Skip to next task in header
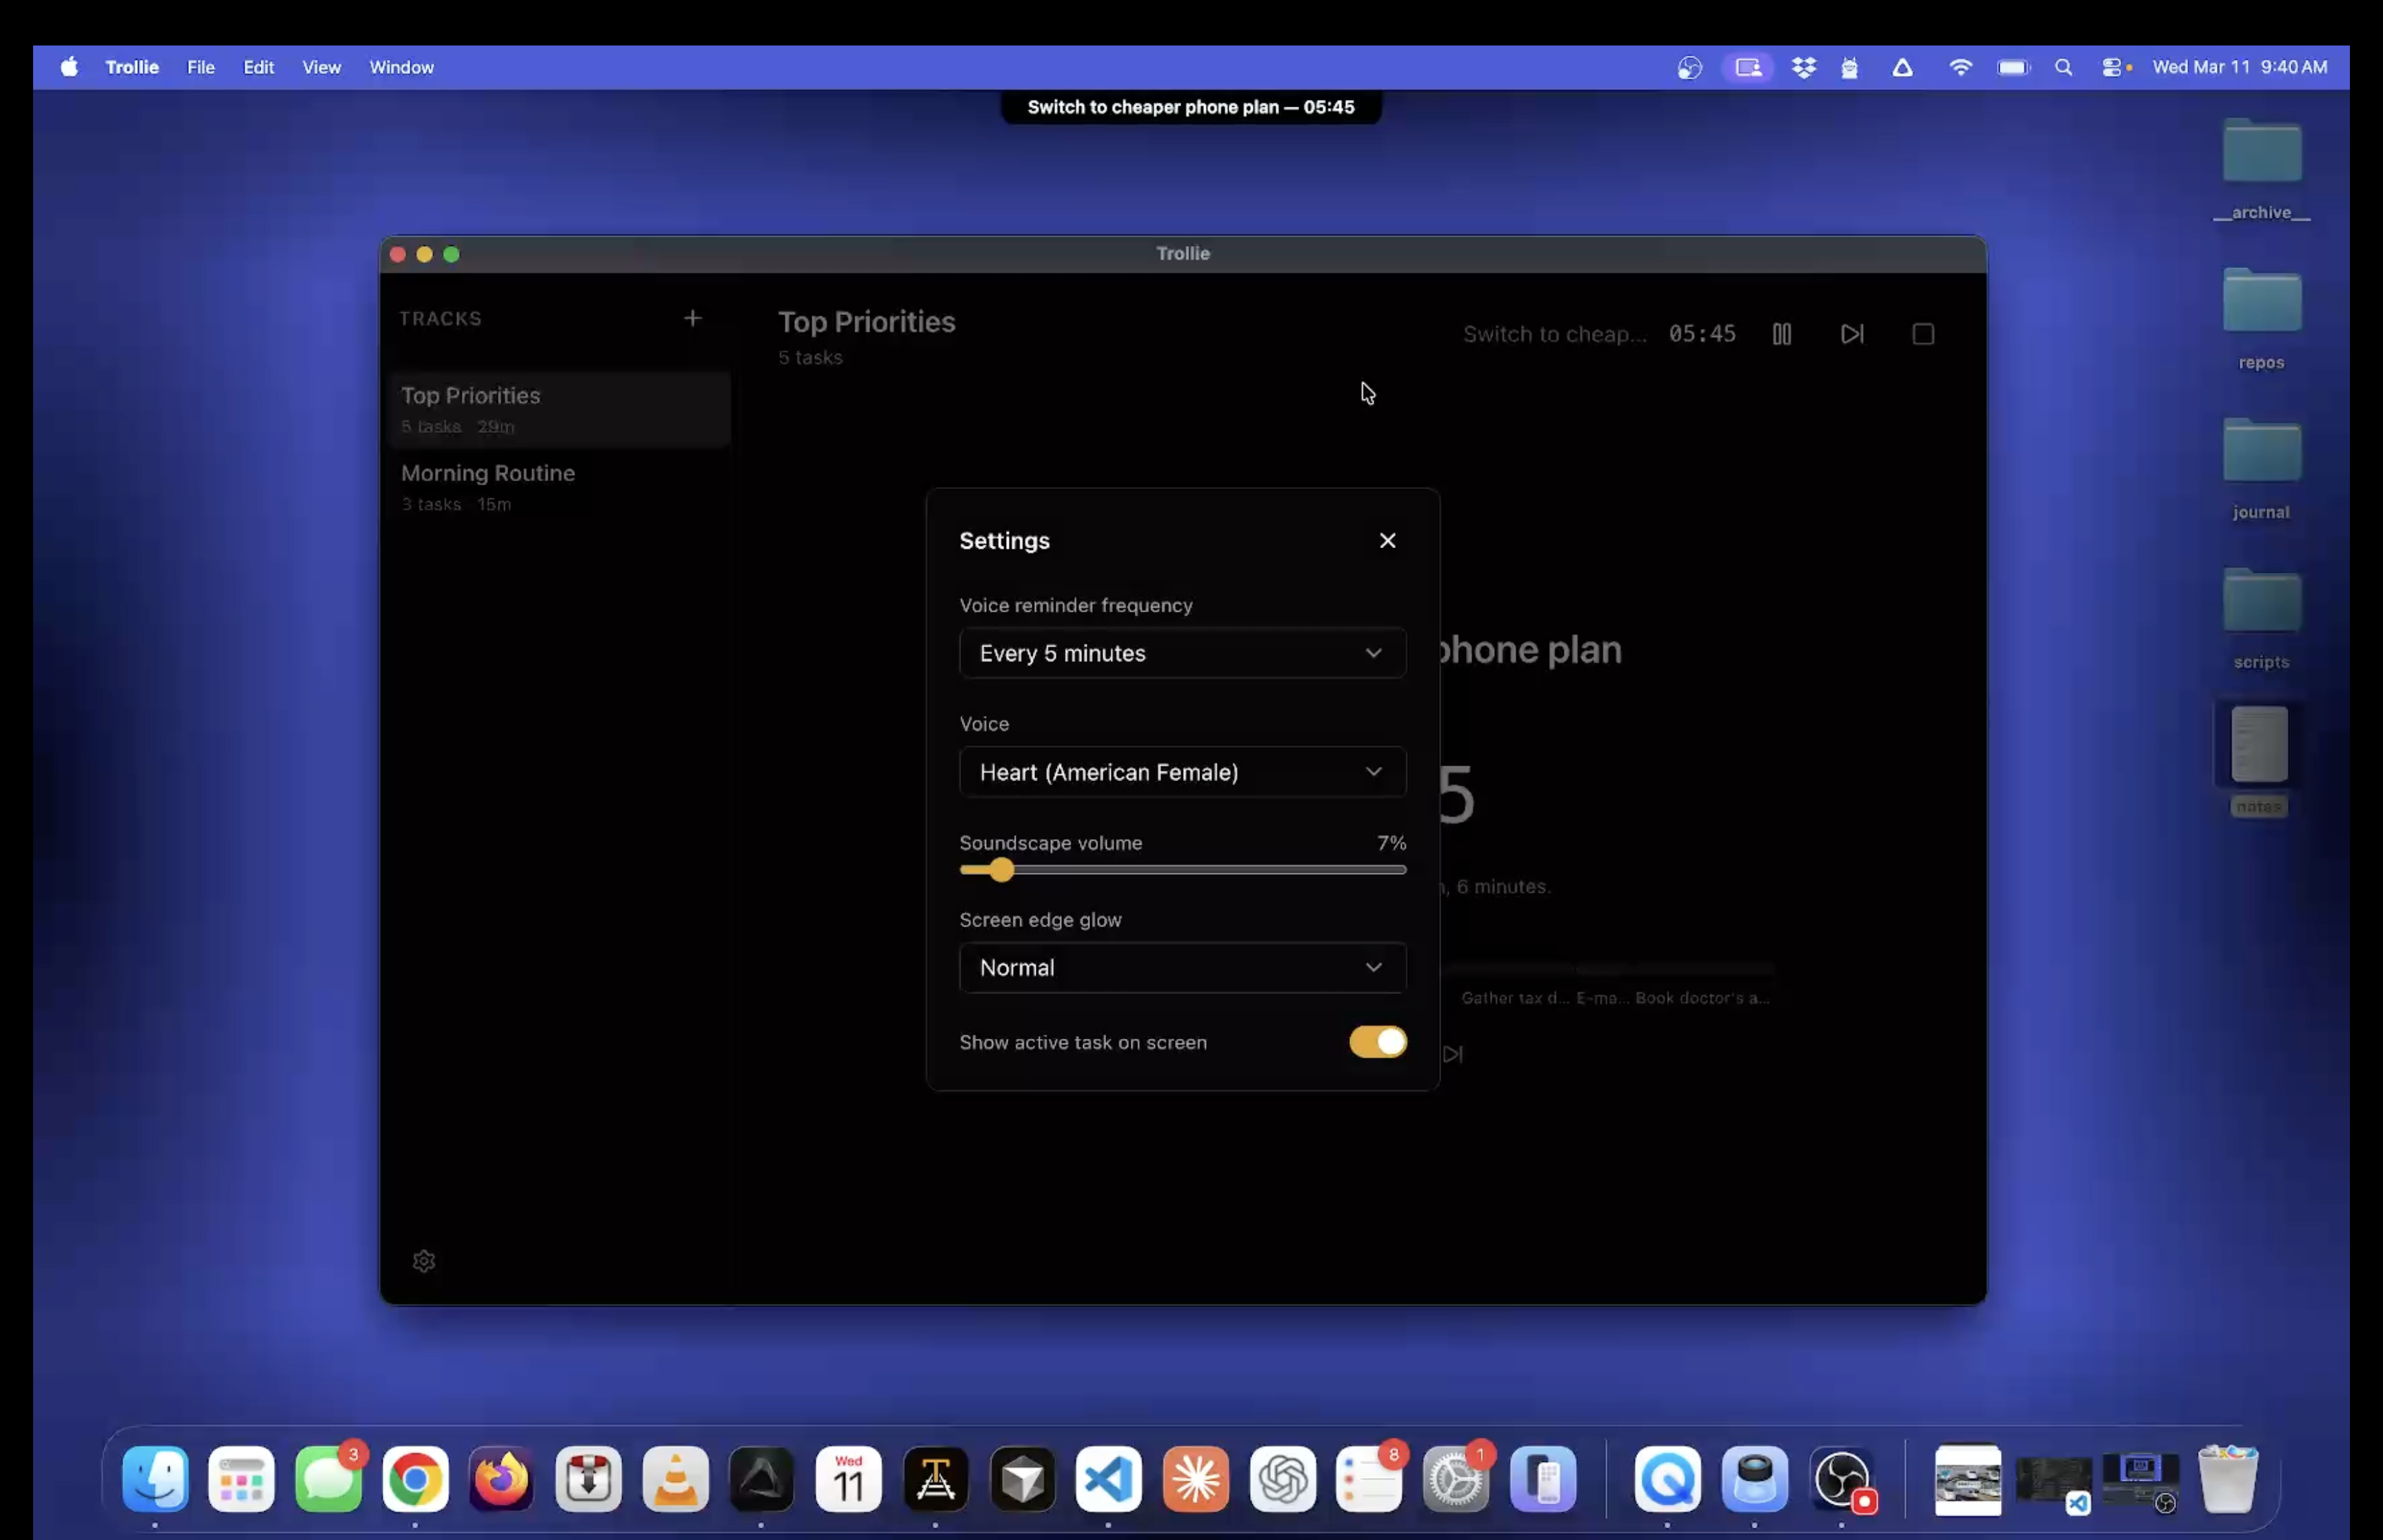Screen dimensions: 2383x1540 coord(1851,334)
